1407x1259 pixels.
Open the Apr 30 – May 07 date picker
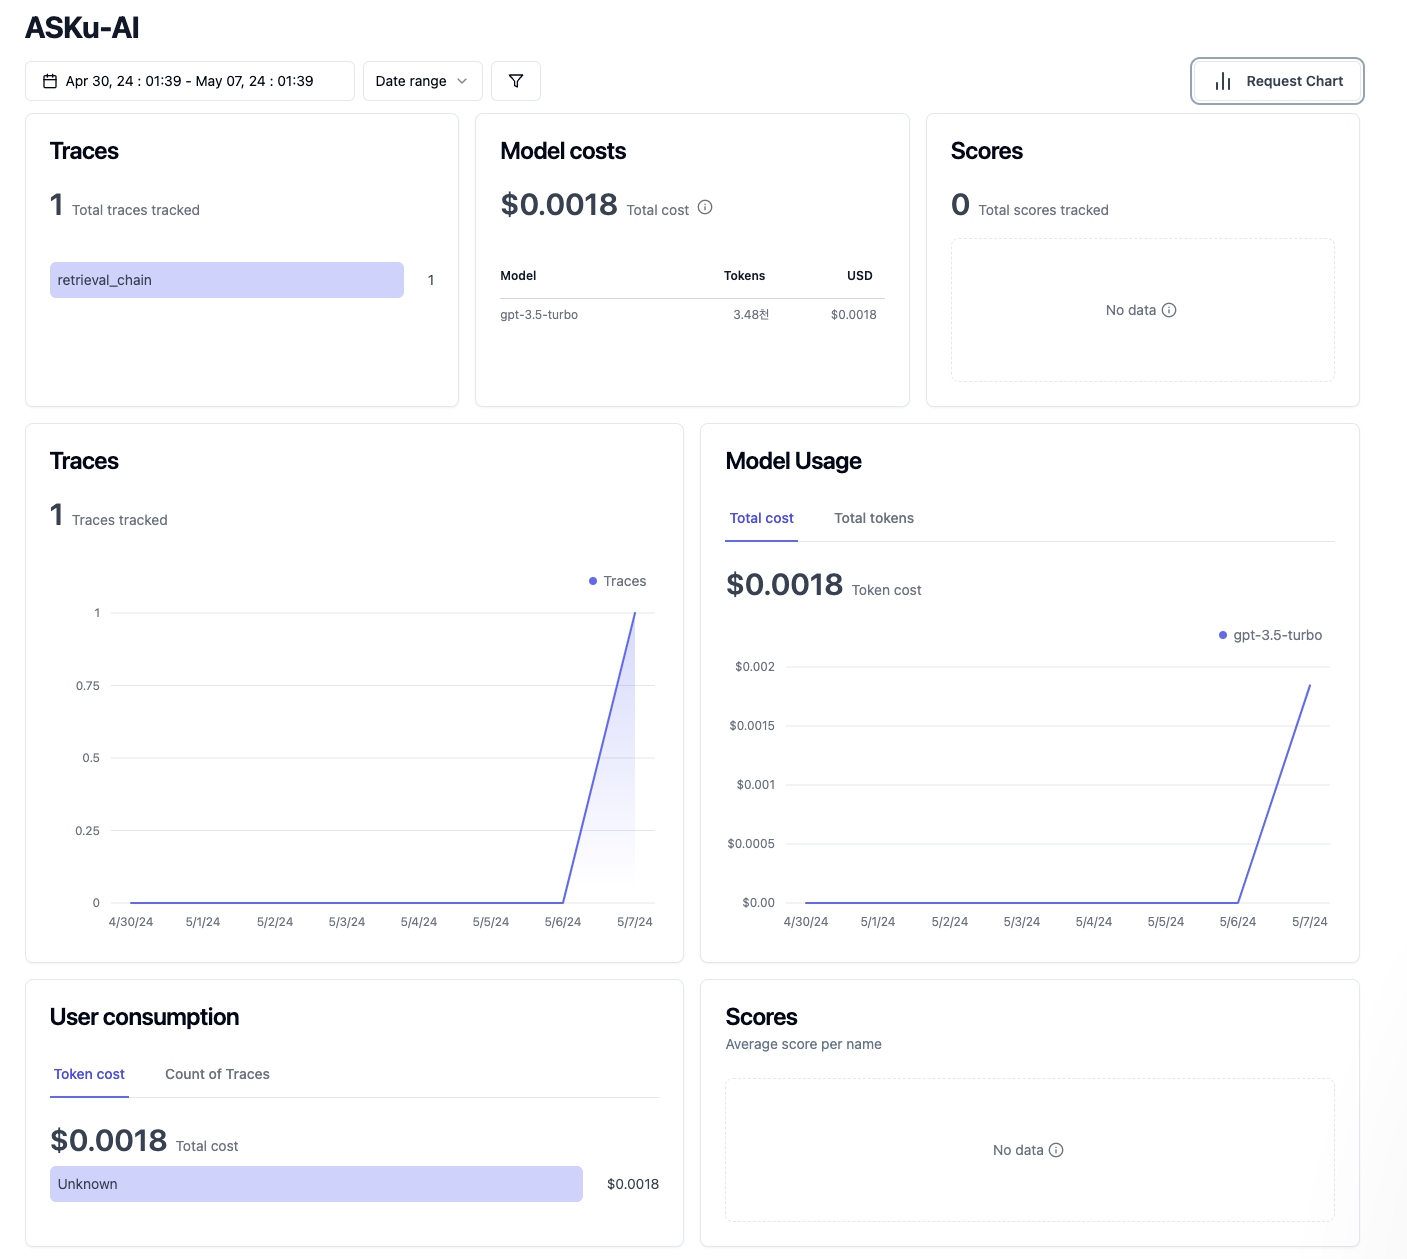[x=190, y=81]
